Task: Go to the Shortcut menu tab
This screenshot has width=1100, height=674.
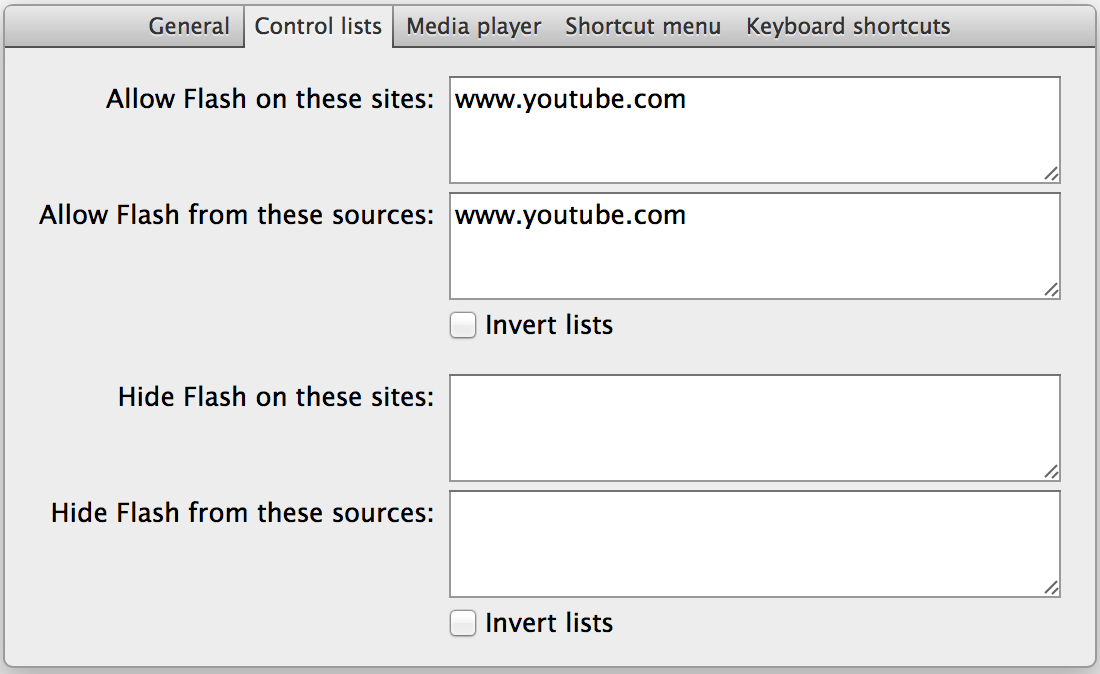Action: point(643,26)
